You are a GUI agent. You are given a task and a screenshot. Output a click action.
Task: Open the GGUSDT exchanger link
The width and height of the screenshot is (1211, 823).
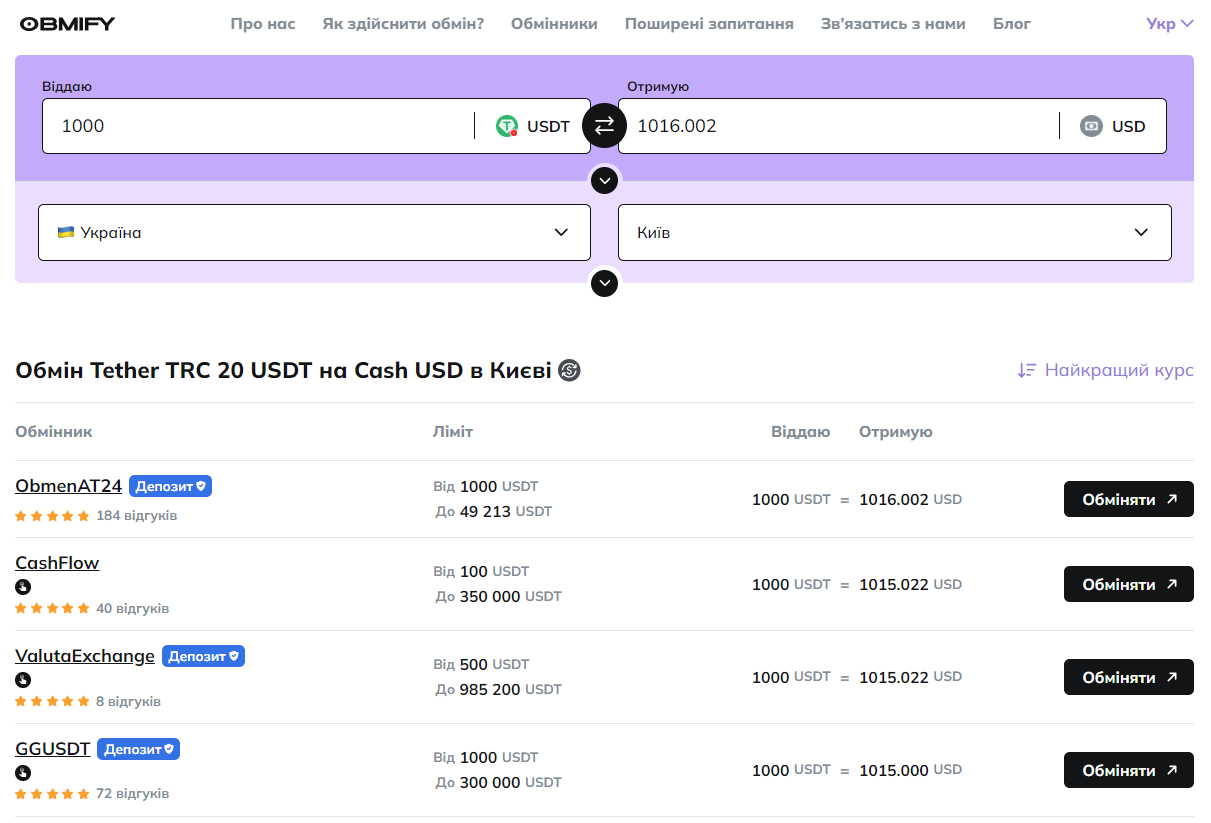pyautogui.click(x=53, y=749)
